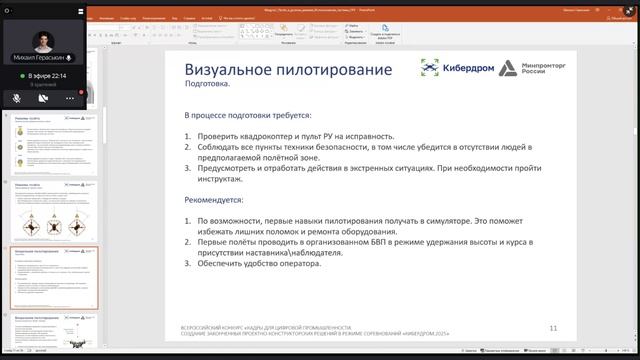This screenshot has width=640, height=360.
Task: Click the Подготовка subtitle text
Action: pos(207,84)
